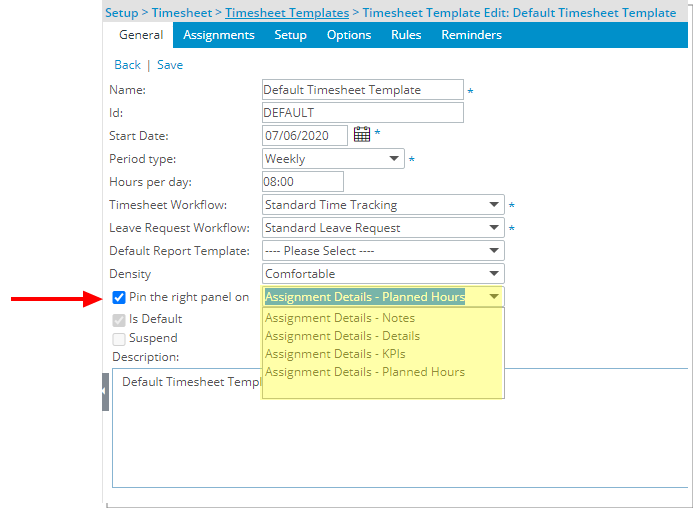Screen dimensions: 693x508
Task: Click the Back link
Action: point(127,65)
